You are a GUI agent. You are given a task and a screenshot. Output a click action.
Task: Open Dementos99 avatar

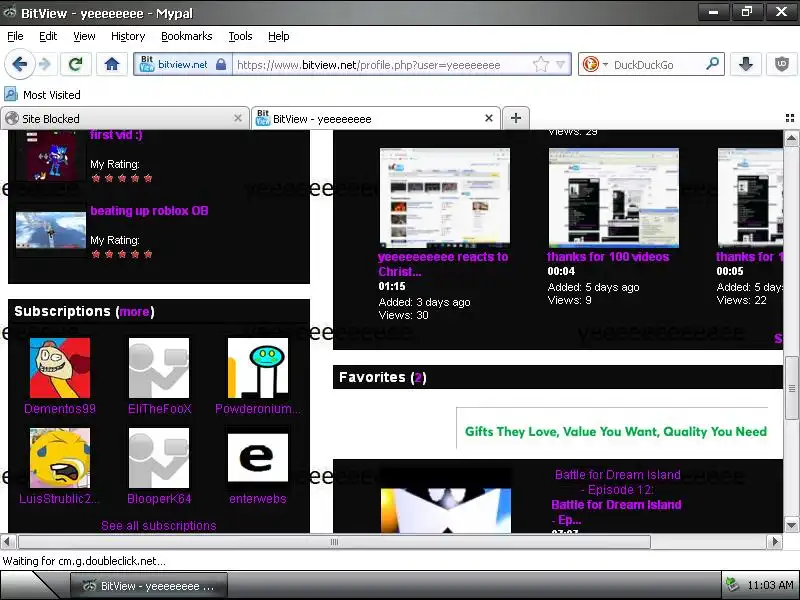[60, 368]
